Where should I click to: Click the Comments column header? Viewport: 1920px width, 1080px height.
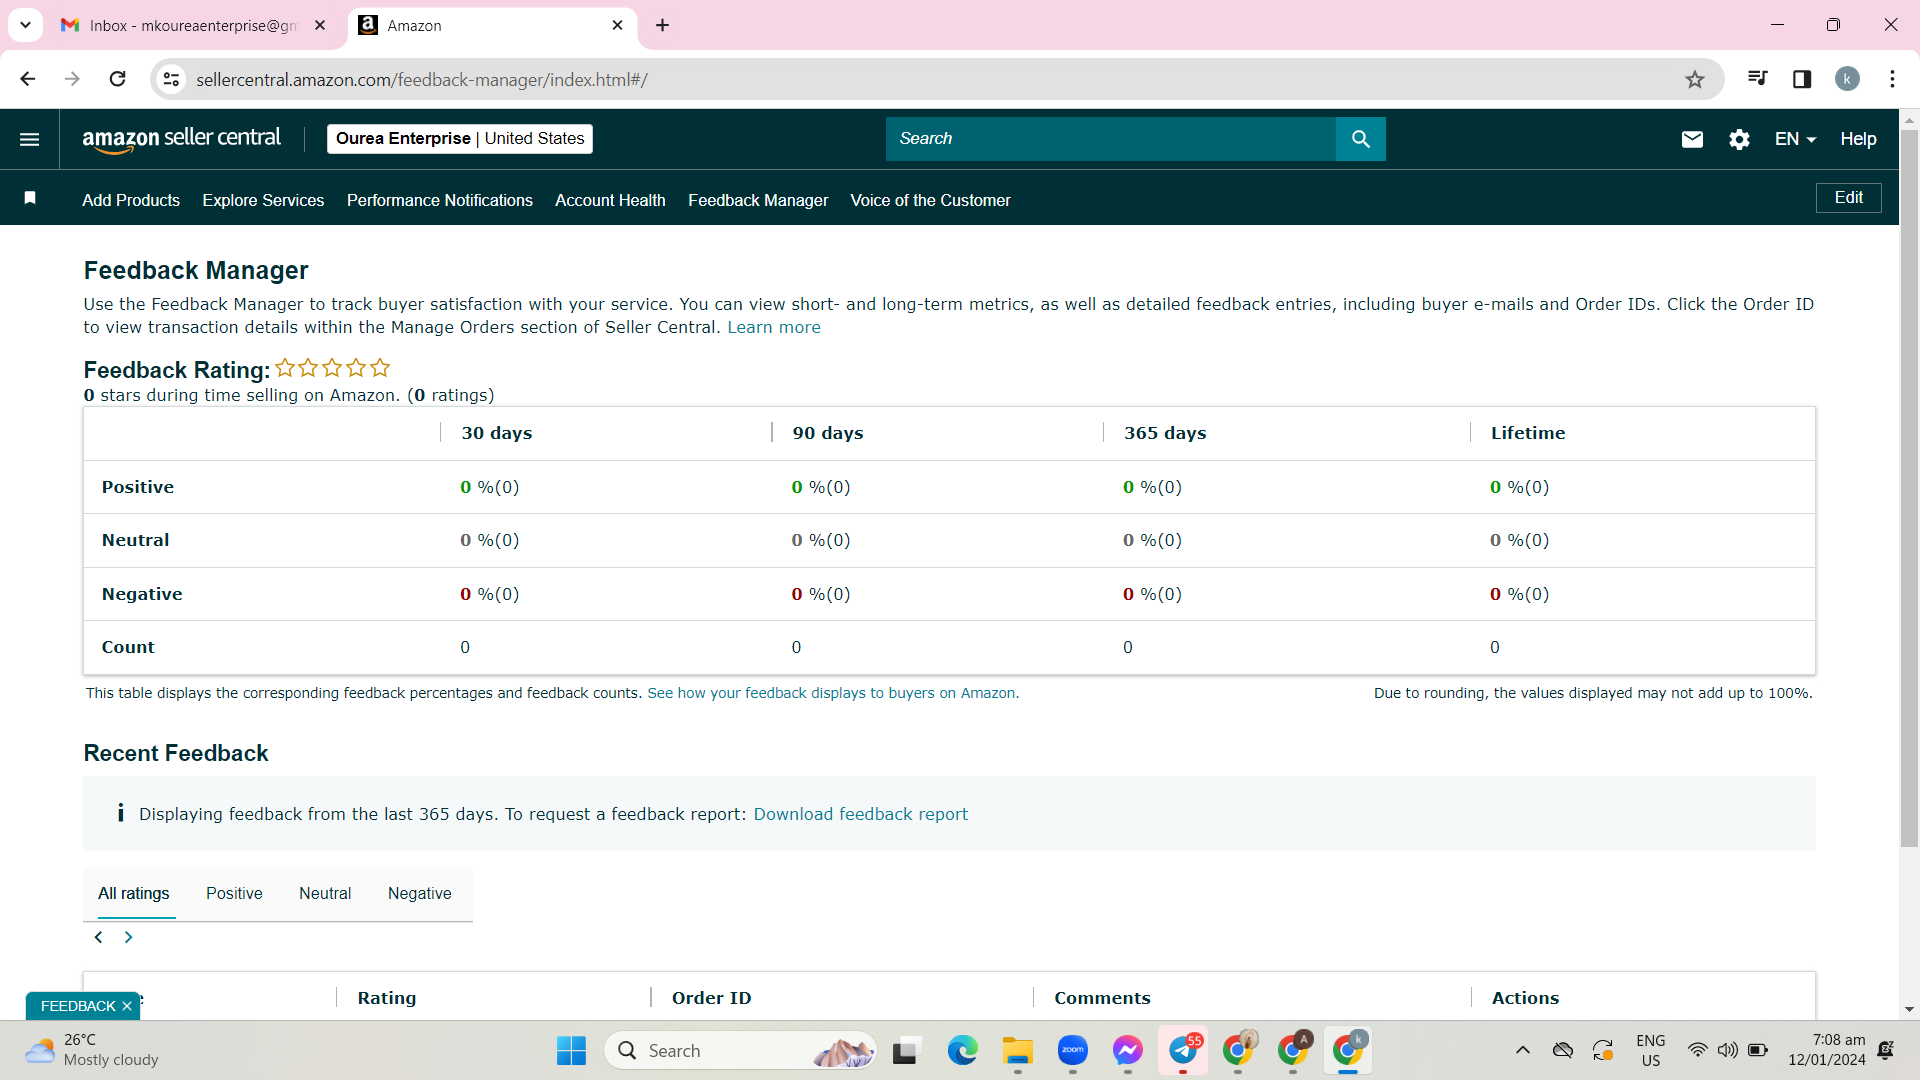(1102, 998)
